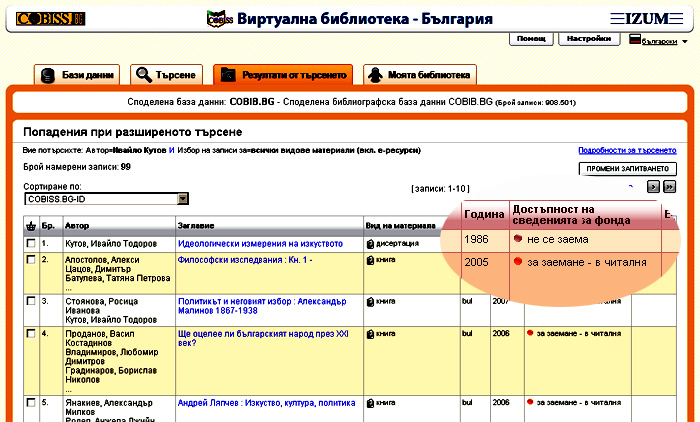Click the книга icon in record 5

pos(370,403)
